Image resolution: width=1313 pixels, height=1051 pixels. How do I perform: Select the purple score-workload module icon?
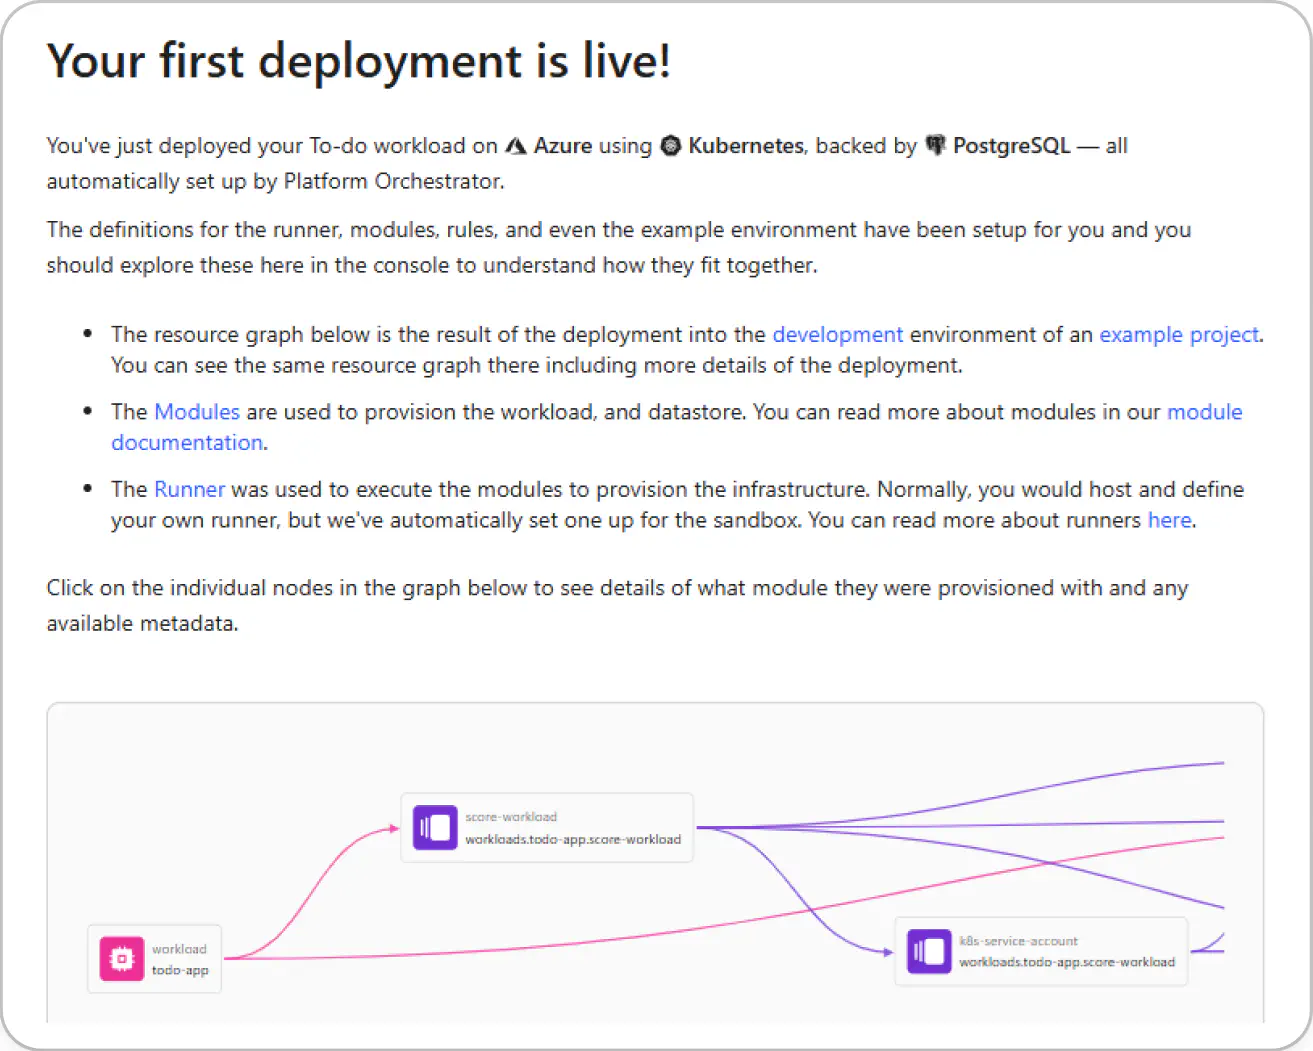[x=435, y=828]
